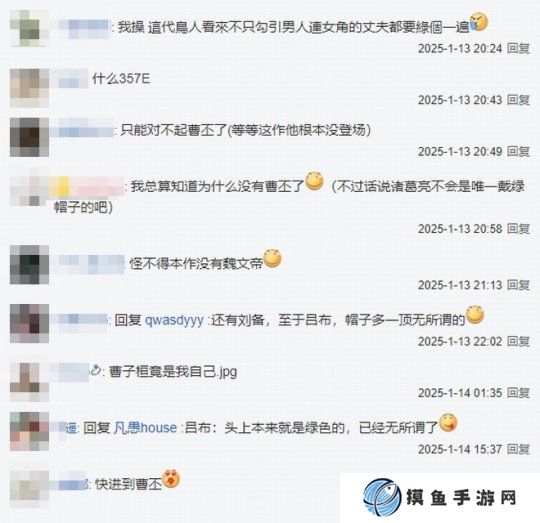The width and height of the screenshot is (540, 523).
Task: Click the heart-eyes emoji after 快进到曹丕
Action: coord(171,479)
